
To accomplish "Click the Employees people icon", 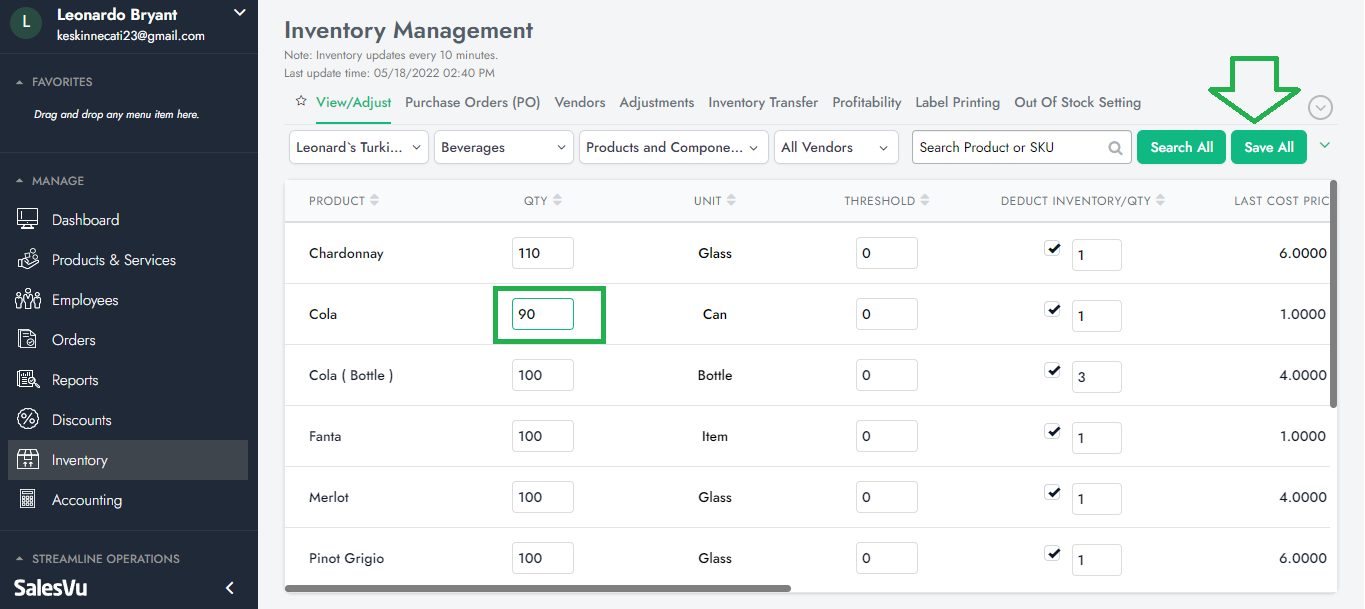I will point(28,300).
